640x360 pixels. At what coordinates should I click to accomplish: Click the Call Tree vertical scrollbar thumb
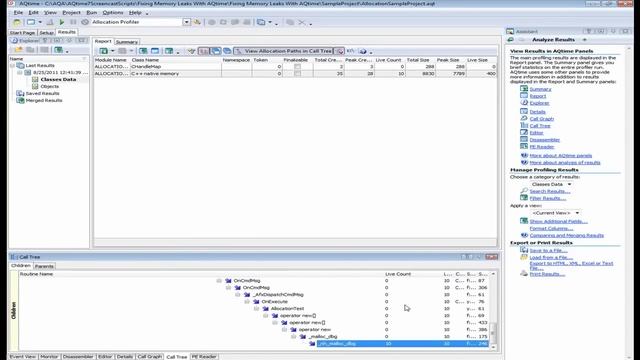tap(493, 333)
